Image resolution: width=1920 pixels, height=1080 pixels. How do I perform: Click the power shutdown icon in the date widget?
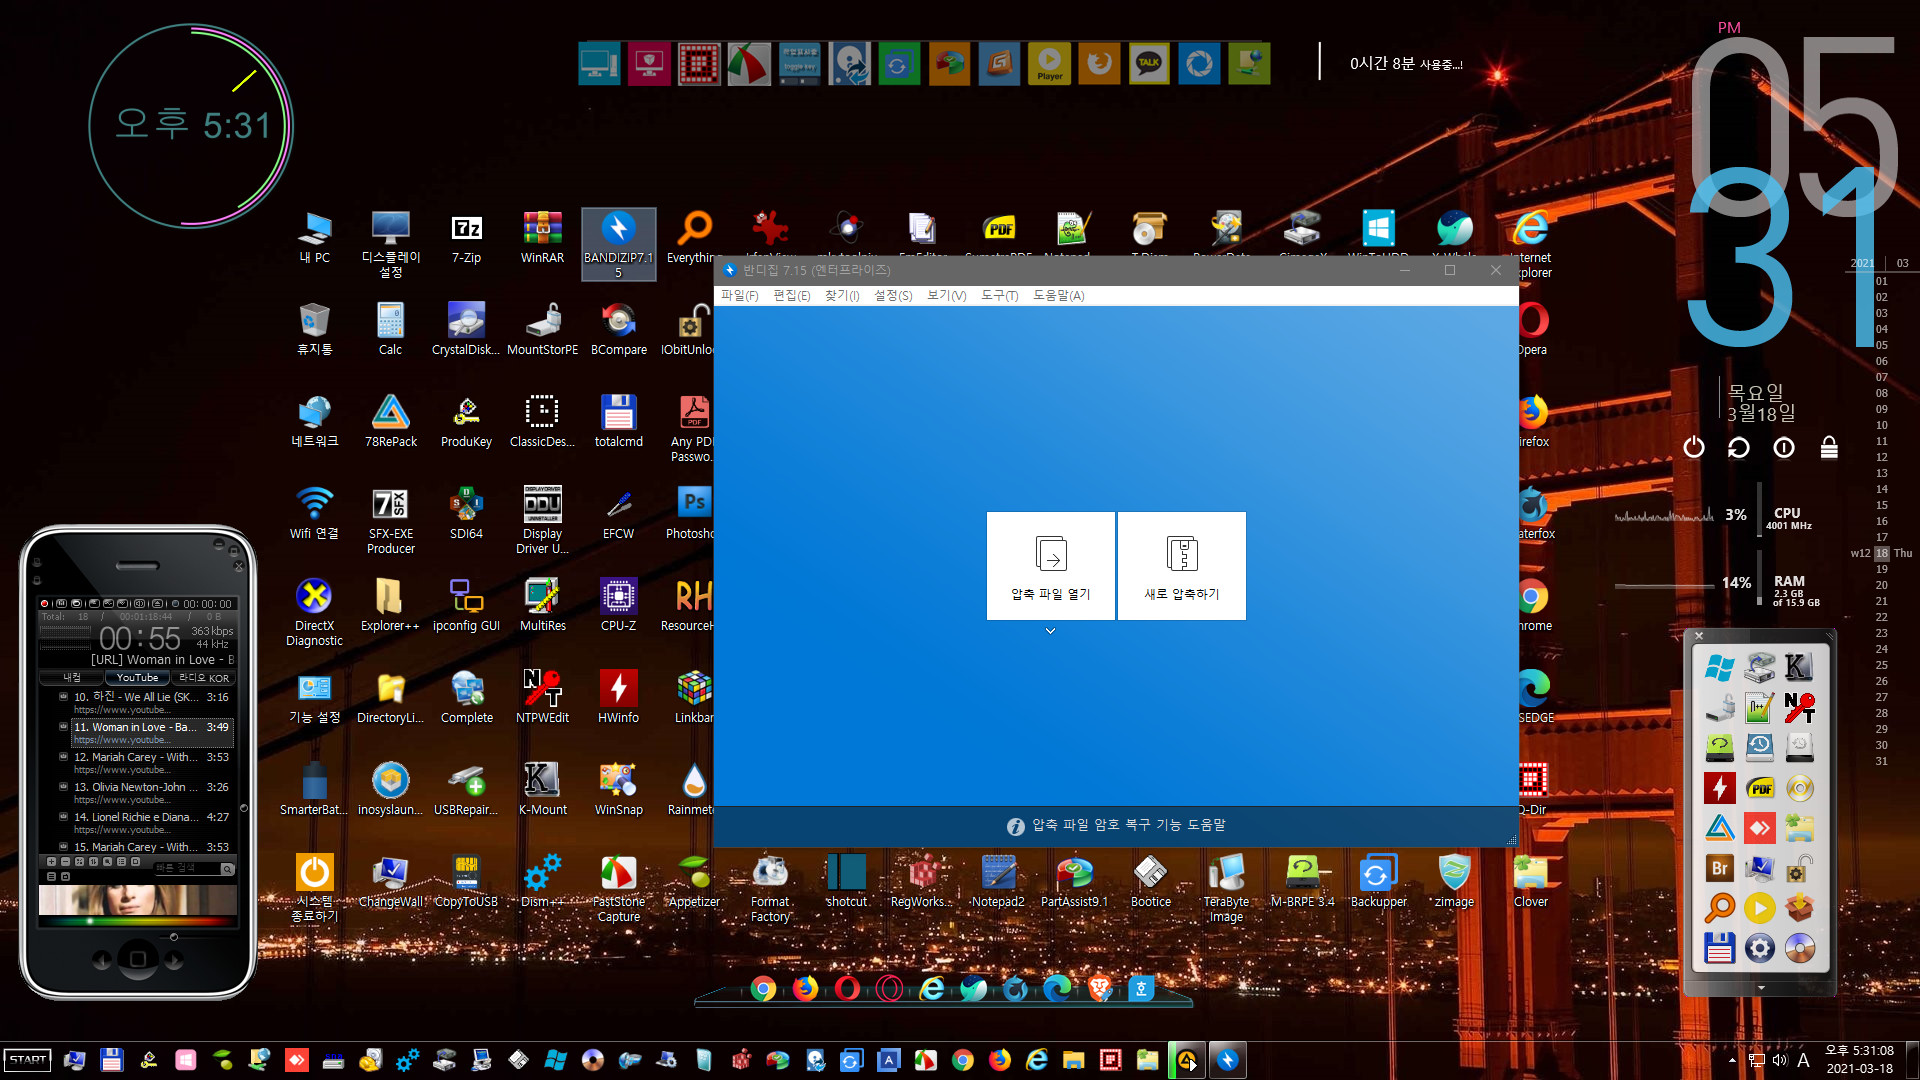tap(1693, 447)
